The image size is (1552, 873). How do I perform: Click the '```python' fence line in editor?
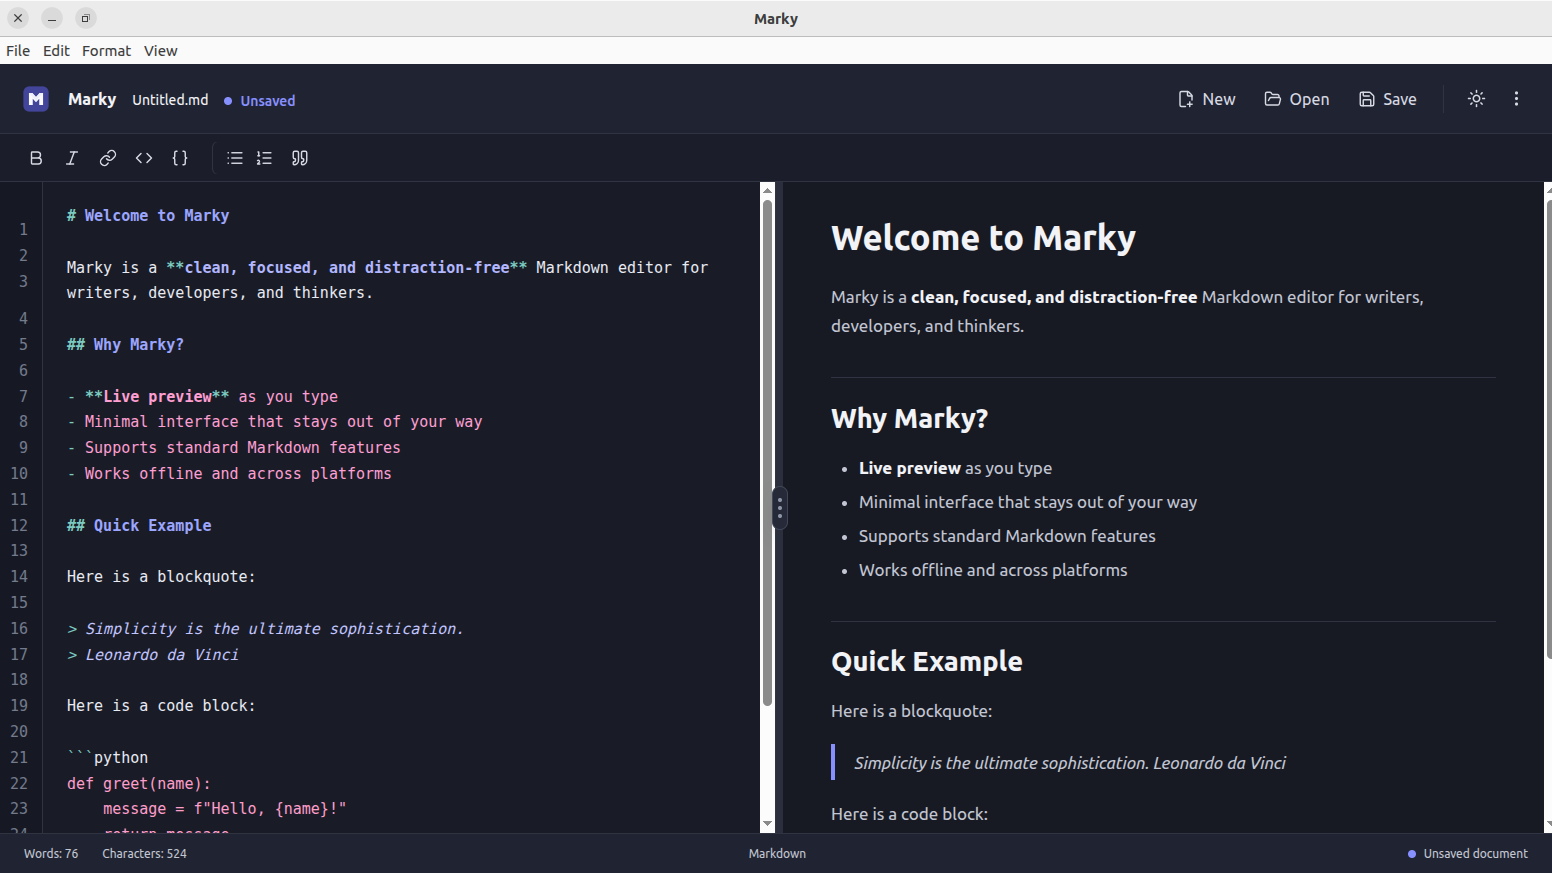tap(107, 758)
